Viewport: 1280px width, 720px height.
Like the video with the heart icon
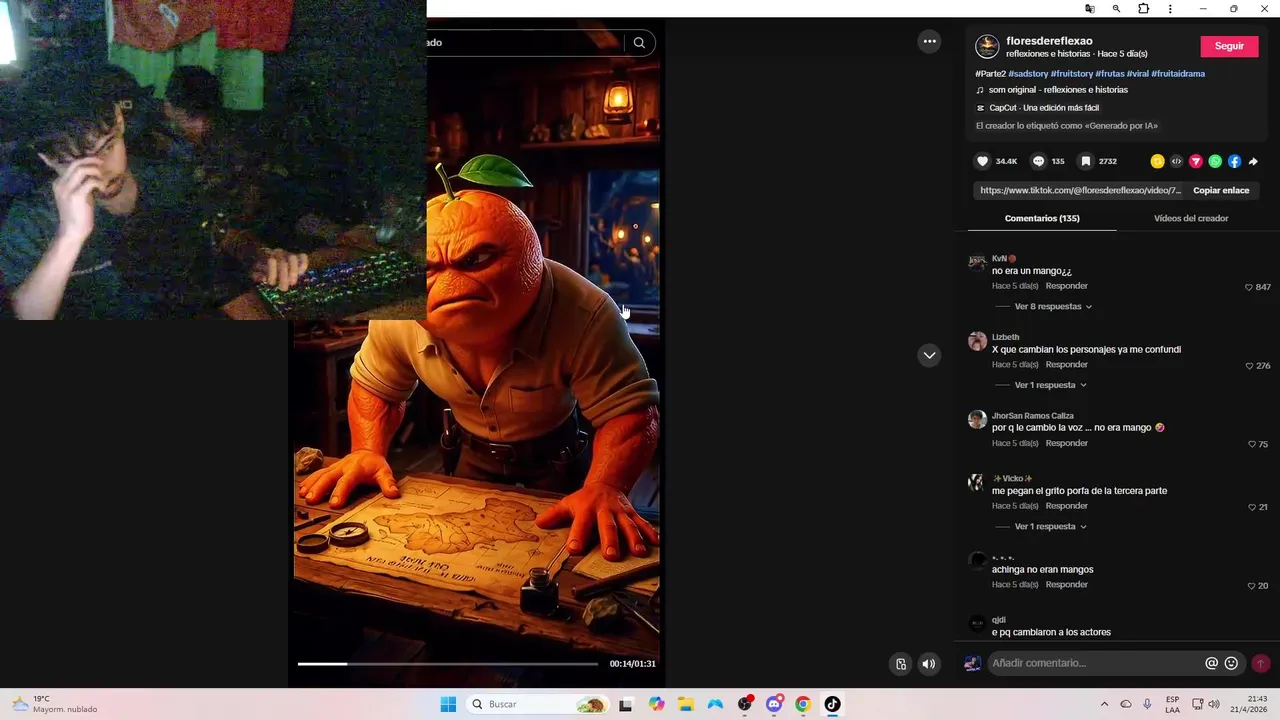[x=983, y=161]
